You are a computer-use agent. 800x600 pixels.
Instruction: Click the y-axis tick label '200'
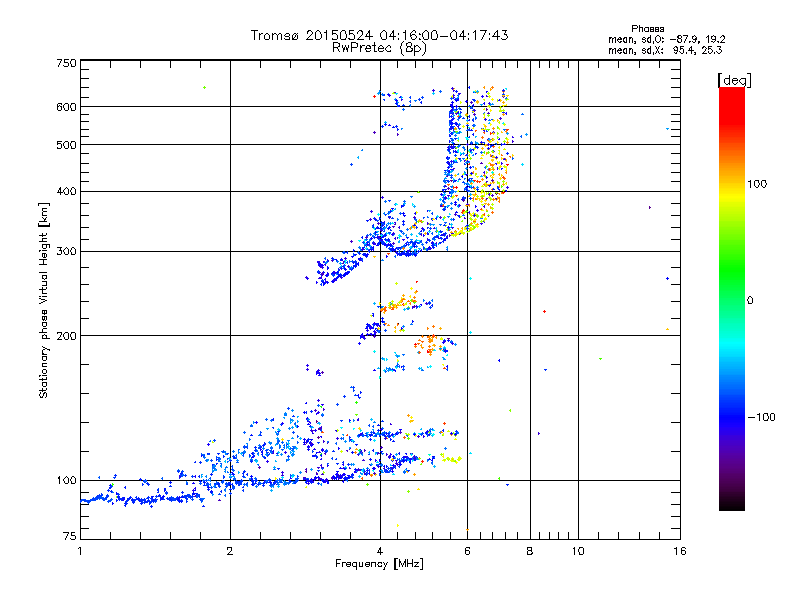pyautogui.click(x=66, y=336)
